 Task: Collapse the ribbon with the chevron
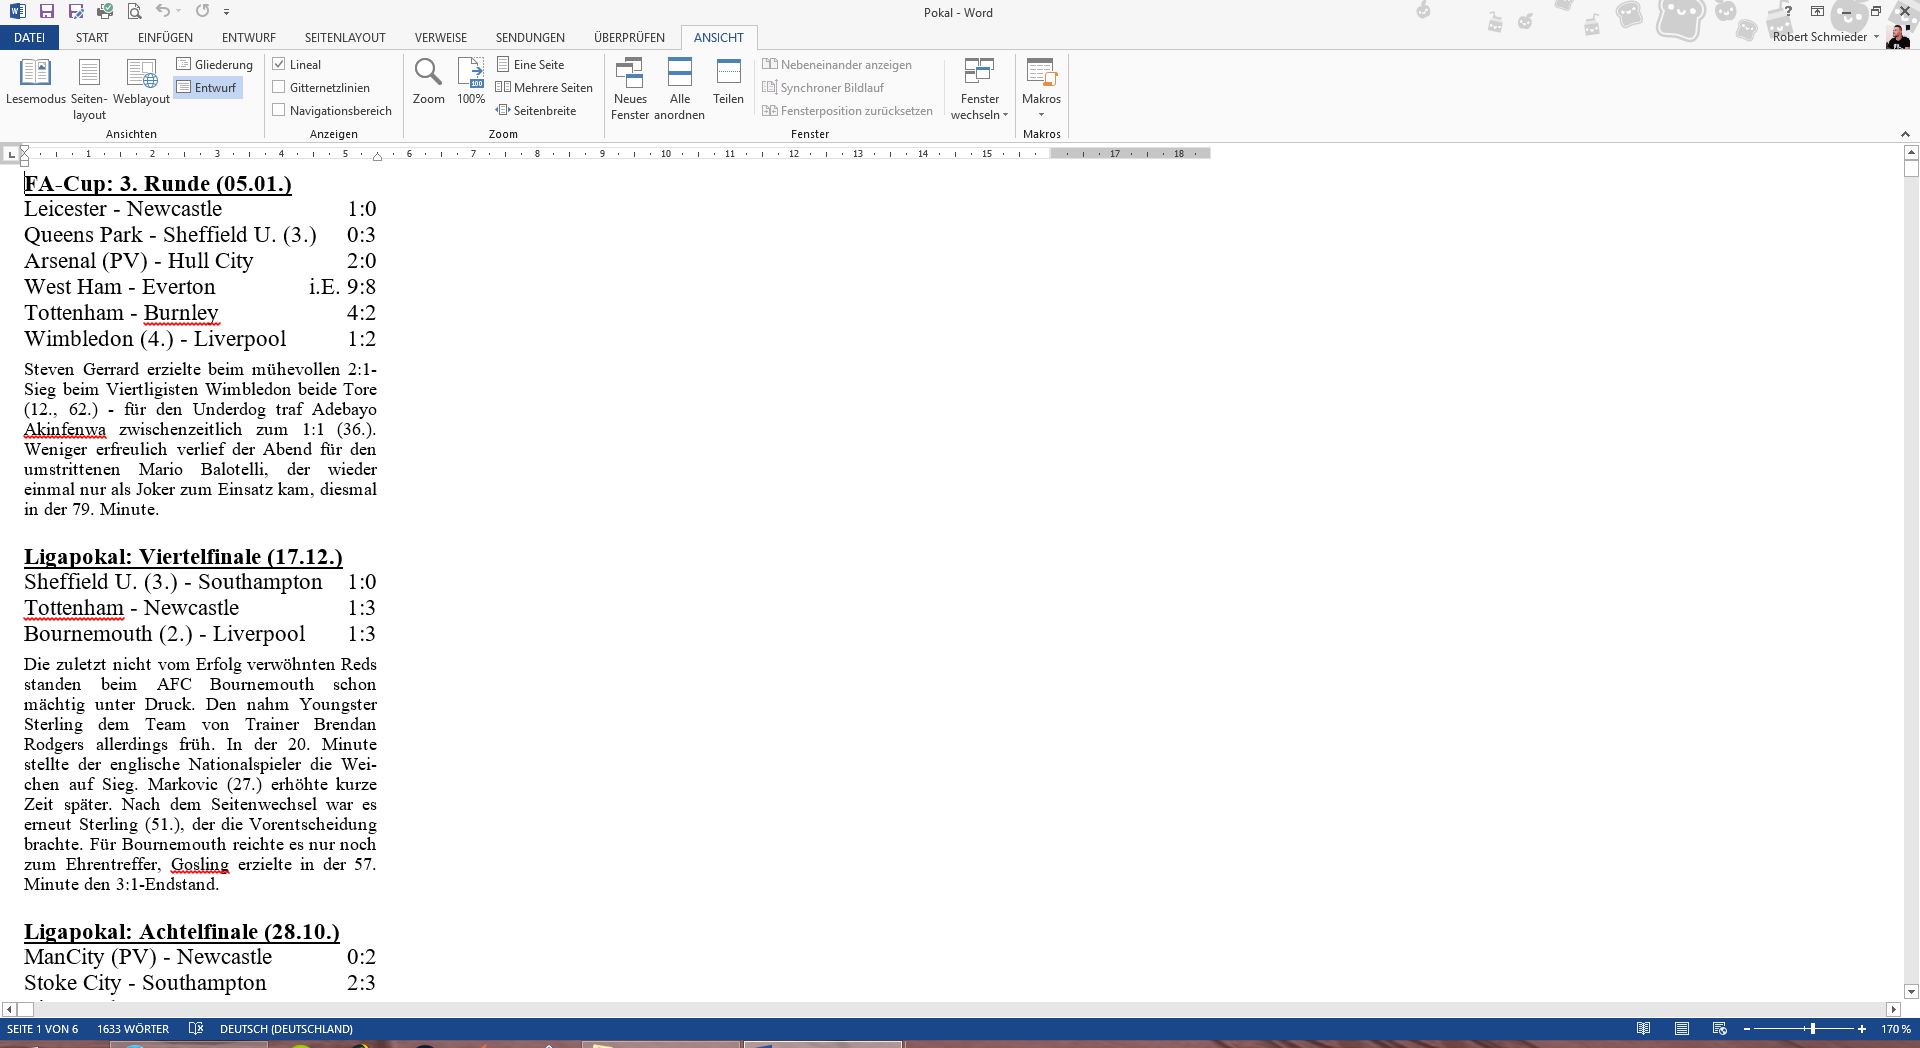pos(1905,134)
